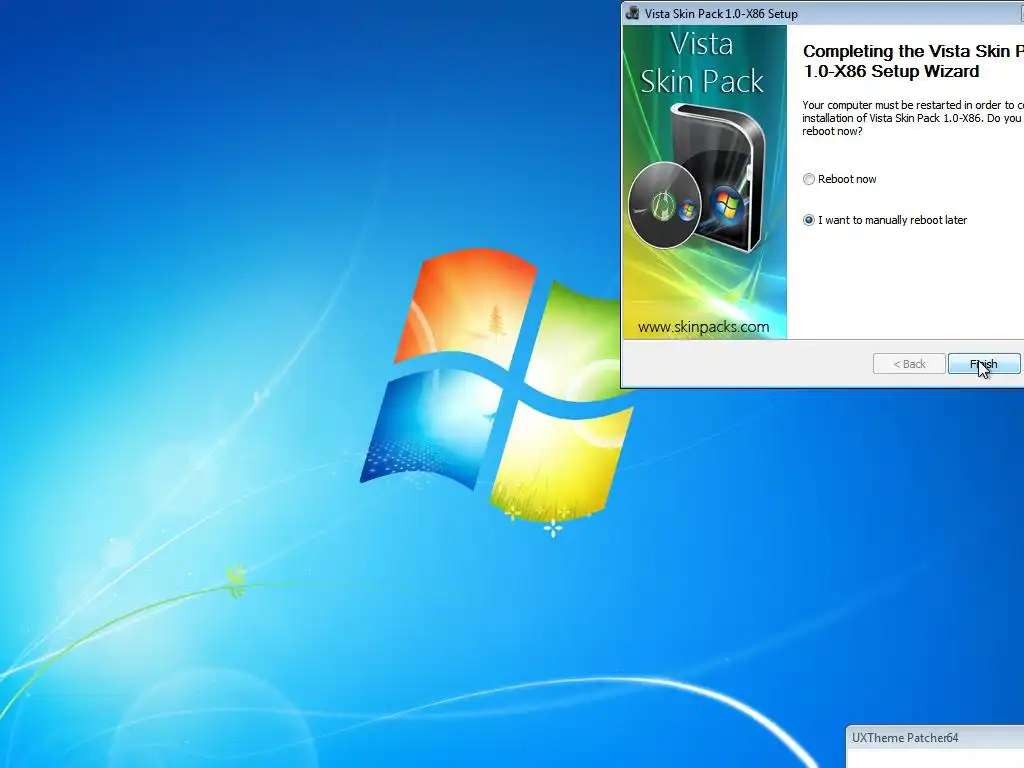The width and height of the screenshot is (1024, 768).
Task: Click the UXTheme Patcher64 window title
Action: coord(905,738)
